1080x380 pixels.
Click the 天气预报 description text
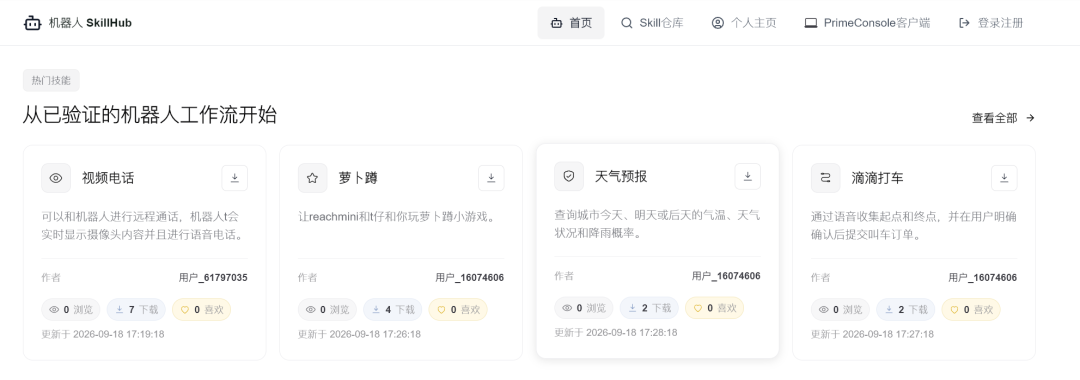pyautogui.click(x=657, y=224)
